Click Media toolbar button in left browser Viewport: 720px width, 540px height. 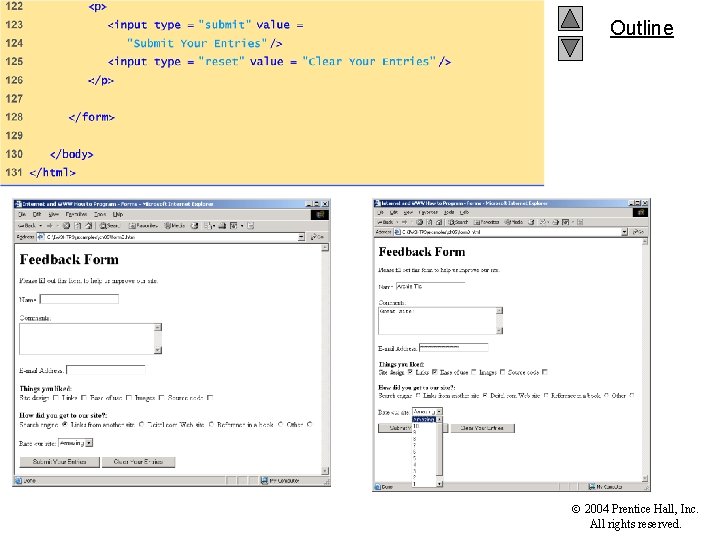pos(175,225)
